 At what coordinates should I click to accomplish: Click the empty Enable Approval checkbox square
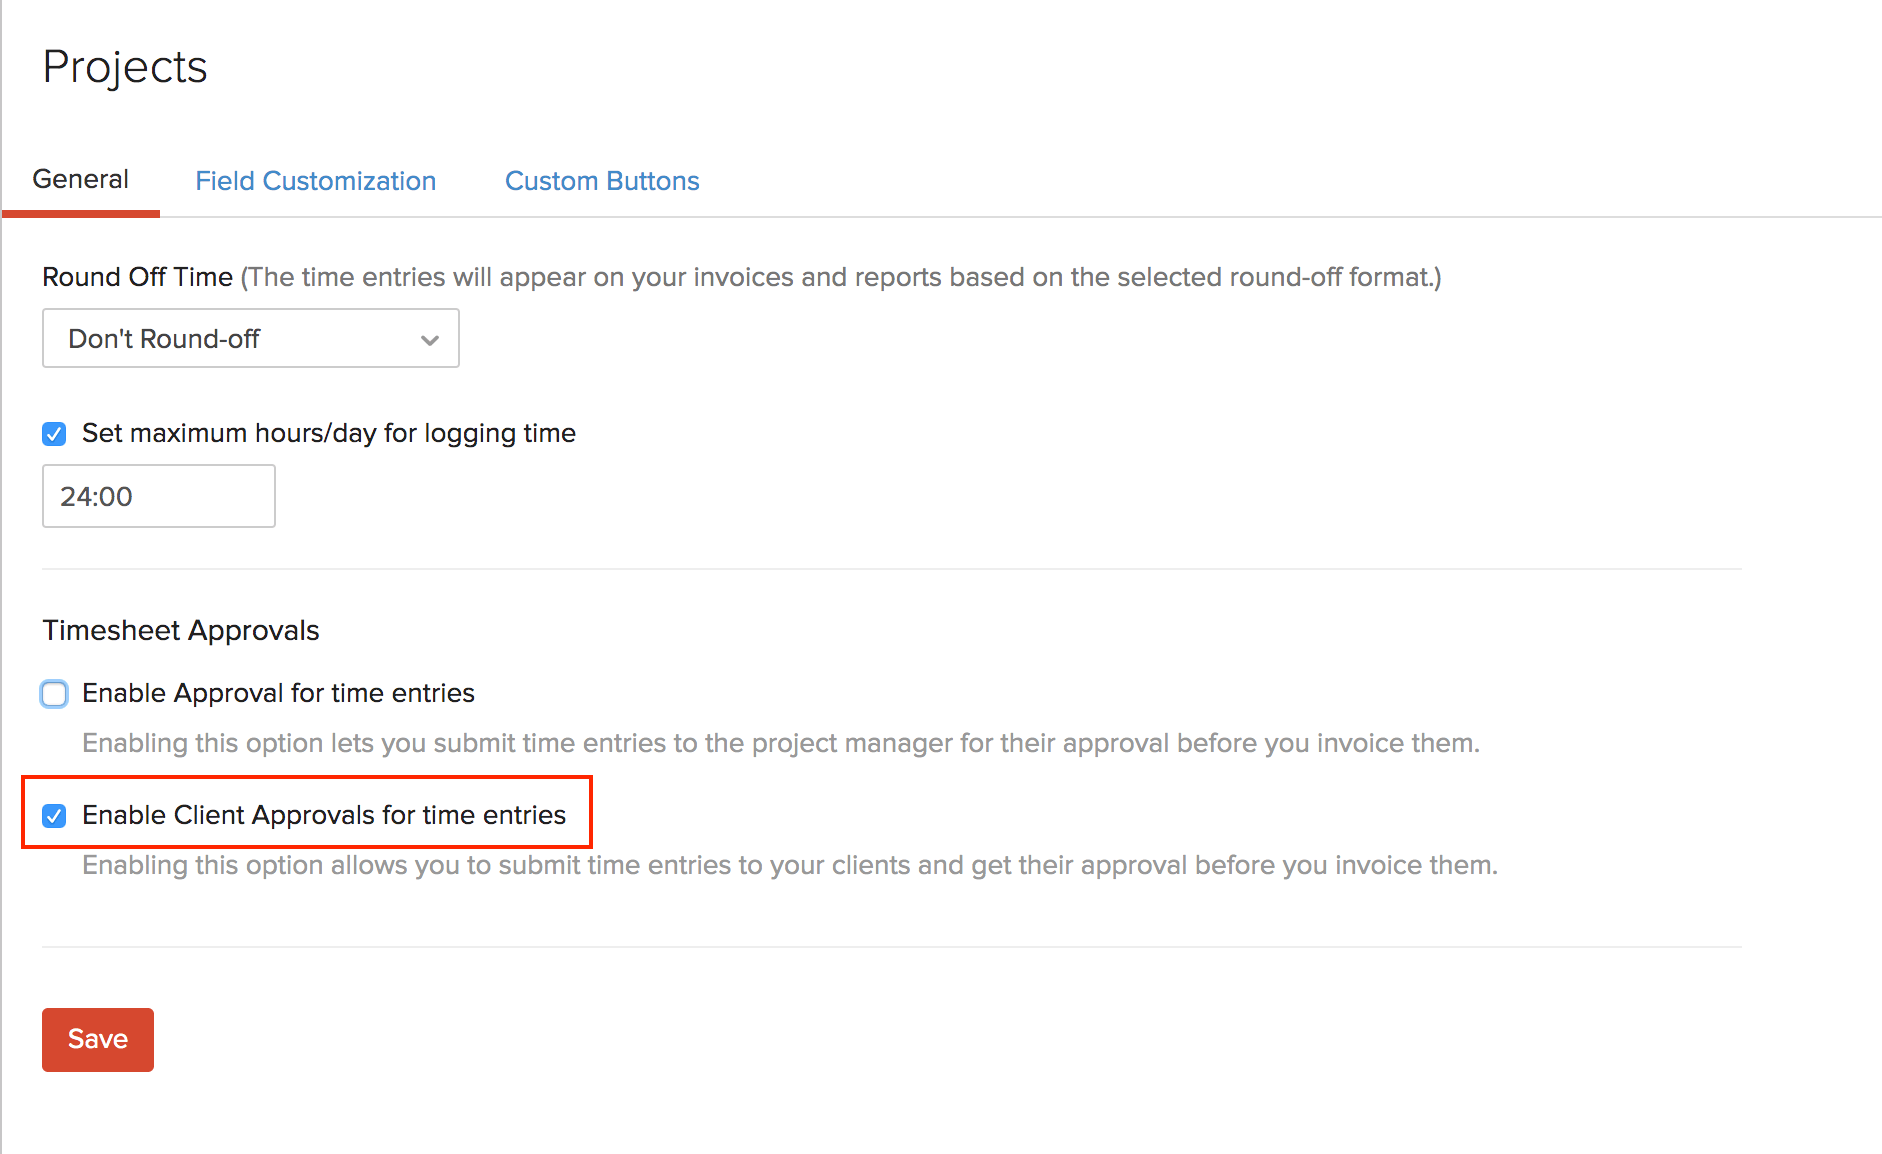[x=54, y=693]
